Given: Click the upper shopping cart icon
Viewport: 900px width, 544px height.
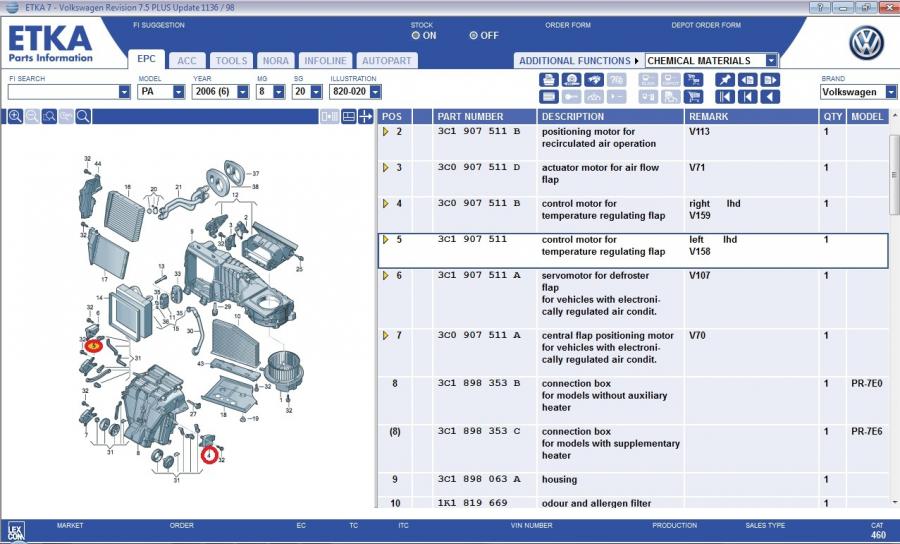Looking at the screenshot, I should coord(695,80).
